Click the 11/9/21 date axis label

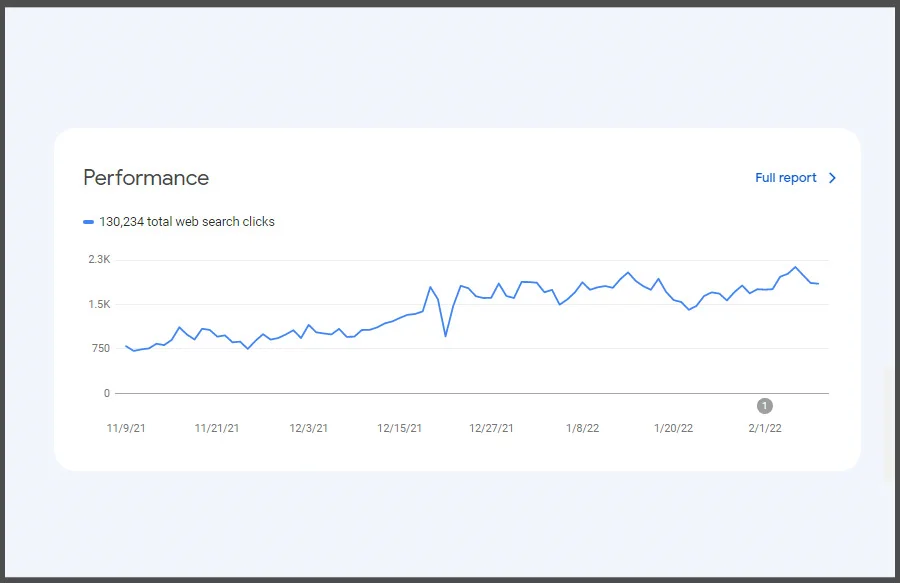126,428
